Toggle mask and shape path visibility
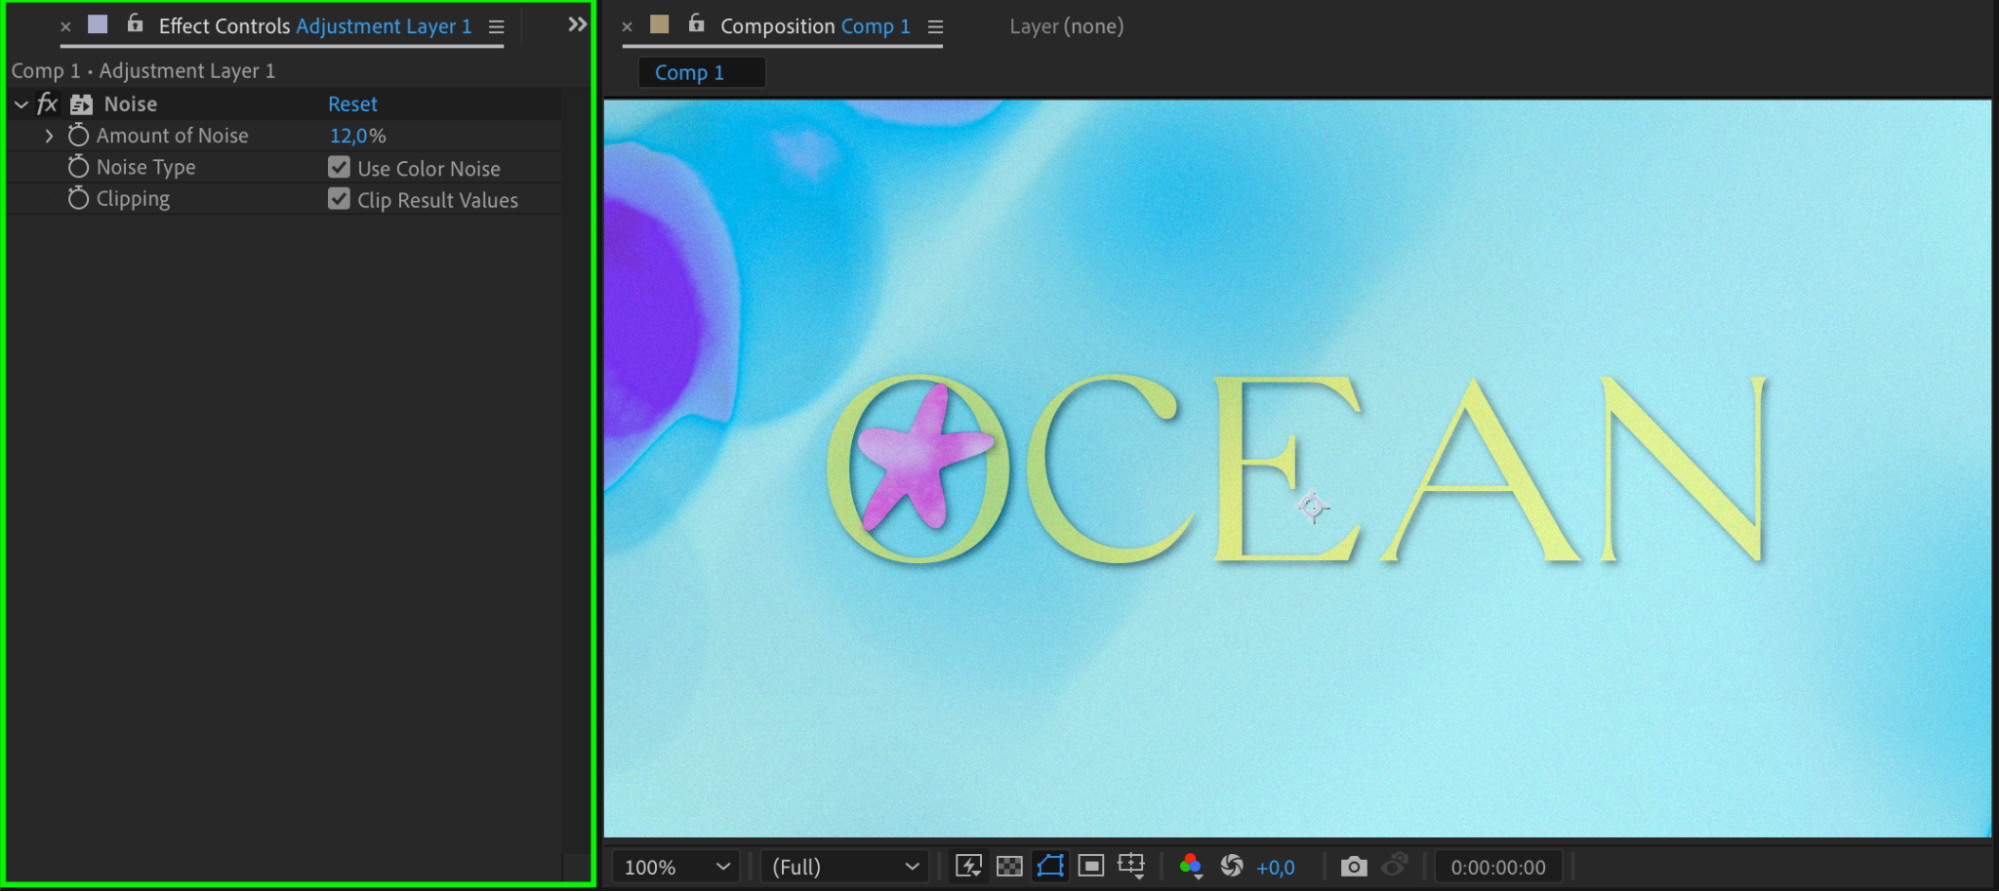 tap(1050, 866)
